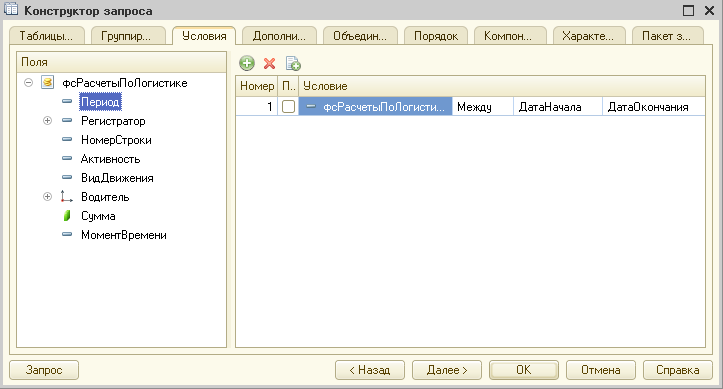Image resolution: width=723 pixels, height=389 pixels.
Task: Switch to the Дополнительно tab
Action: (279, 36)
